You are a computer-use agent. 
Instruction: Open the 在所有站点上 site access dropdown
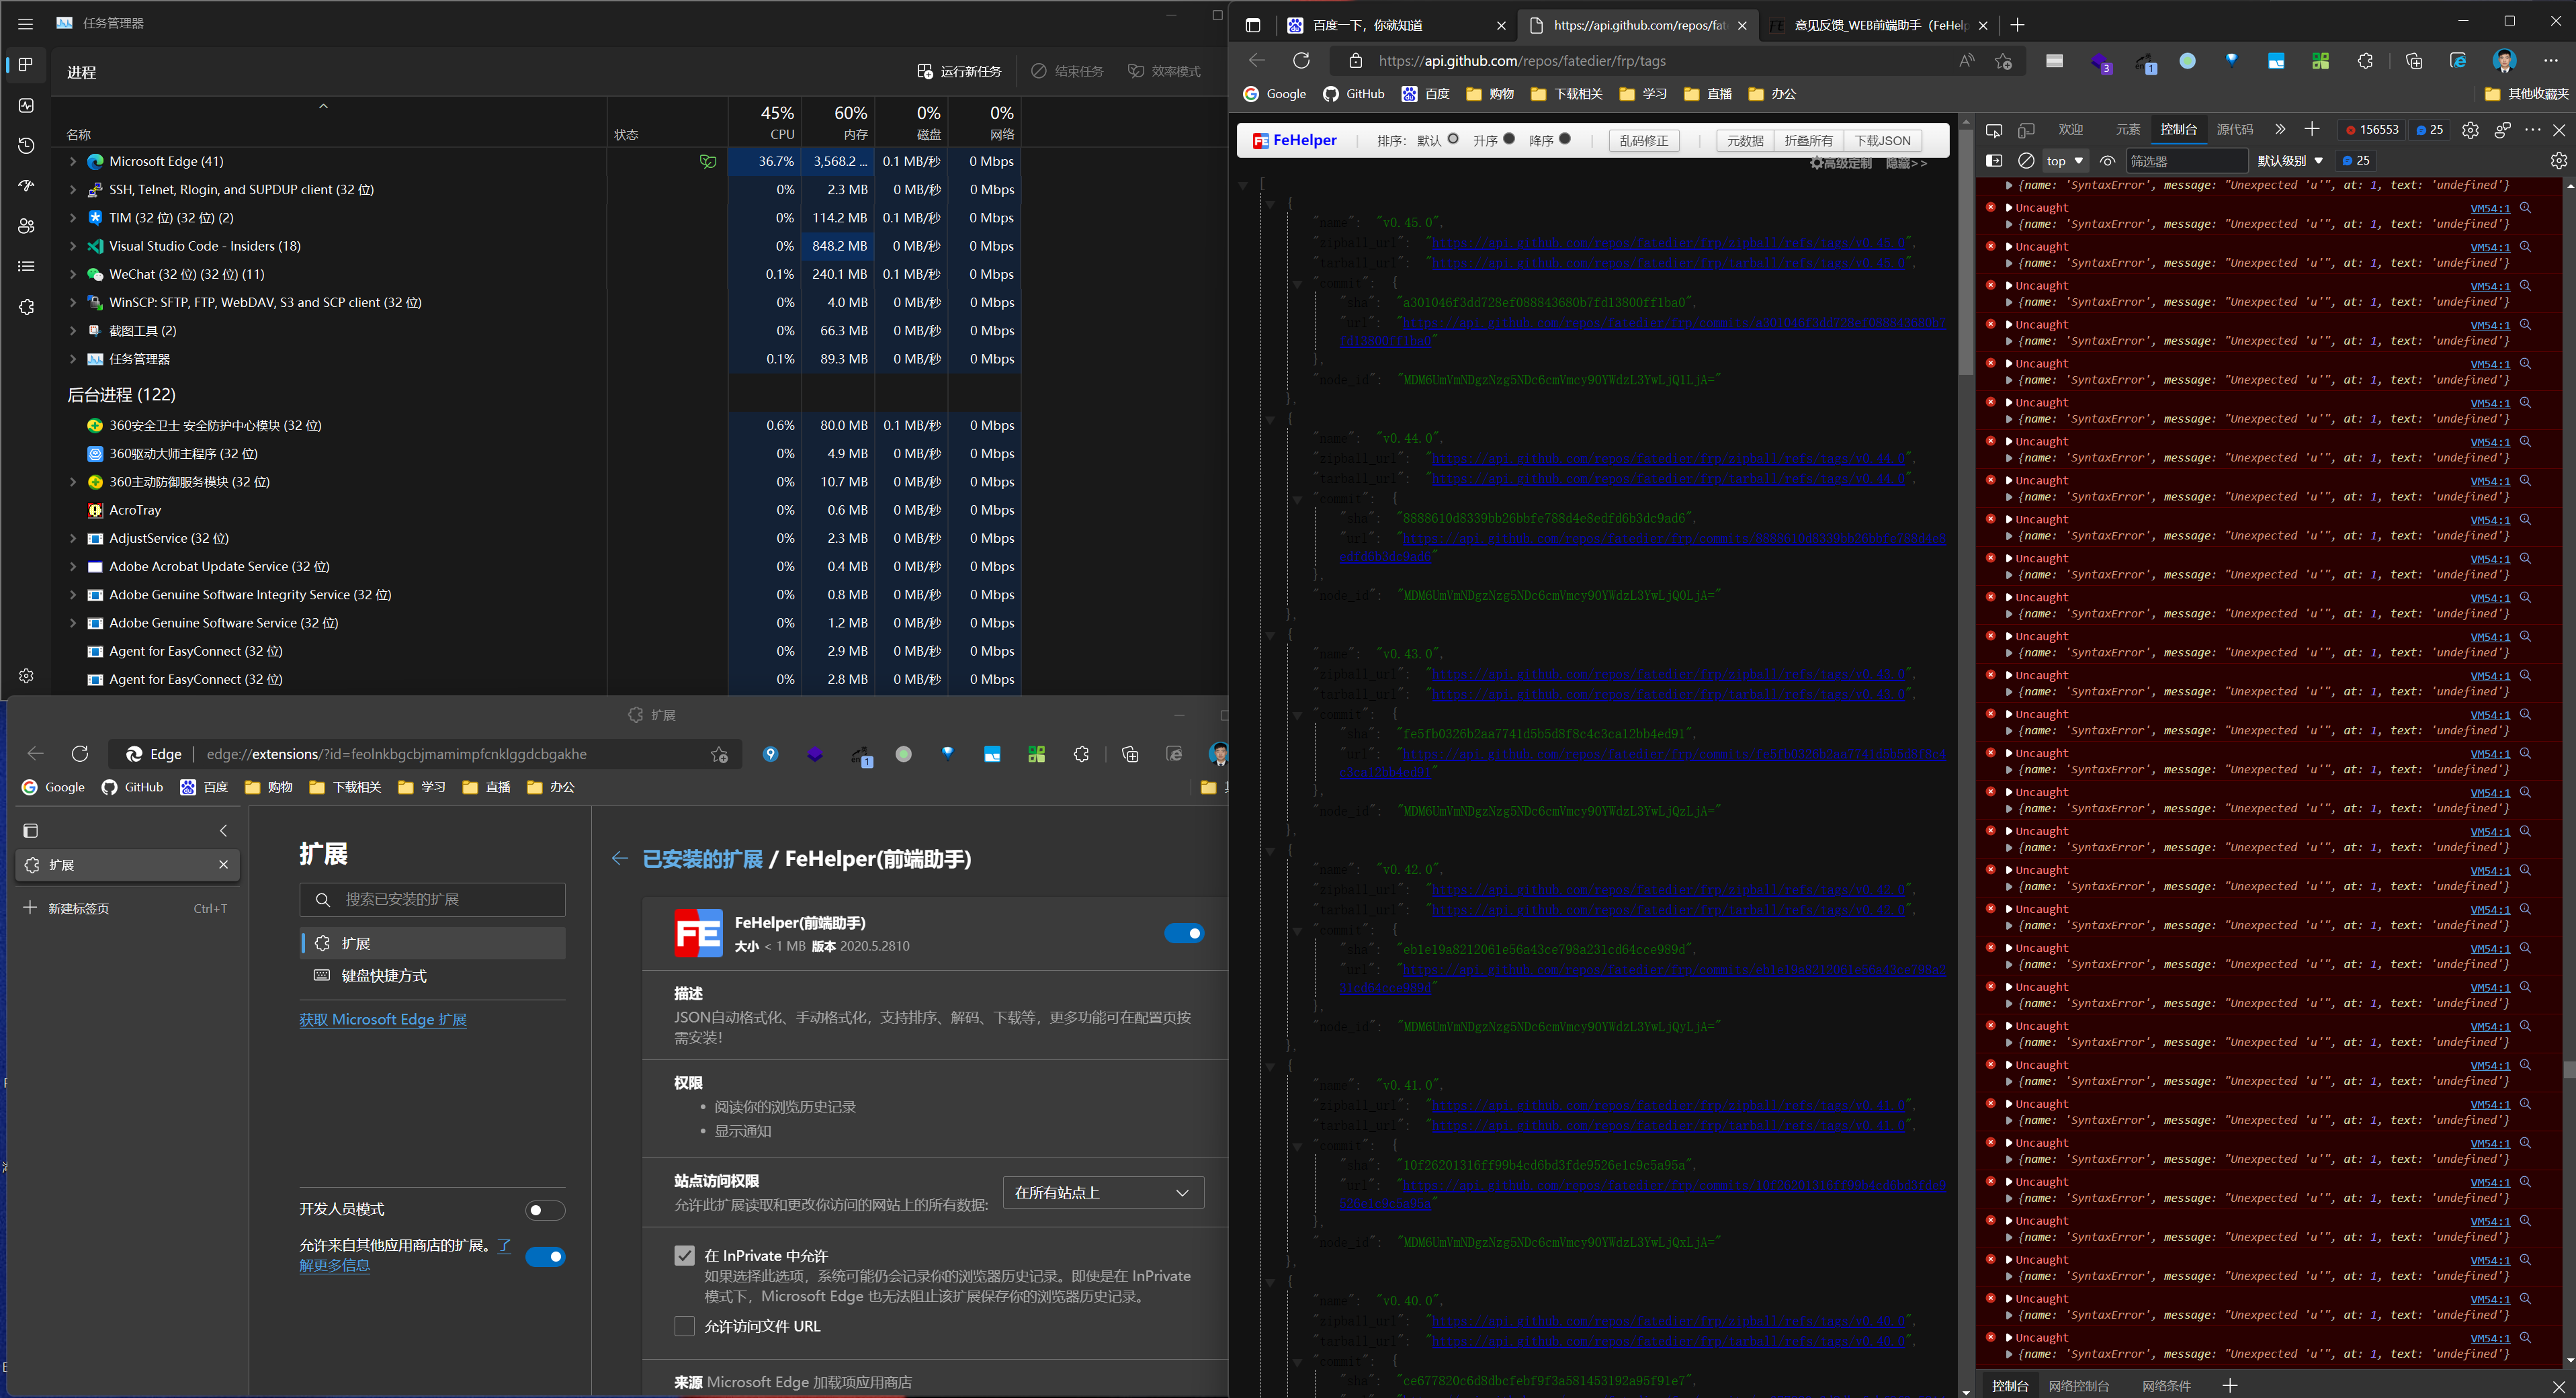(x=1102, y=1192)
